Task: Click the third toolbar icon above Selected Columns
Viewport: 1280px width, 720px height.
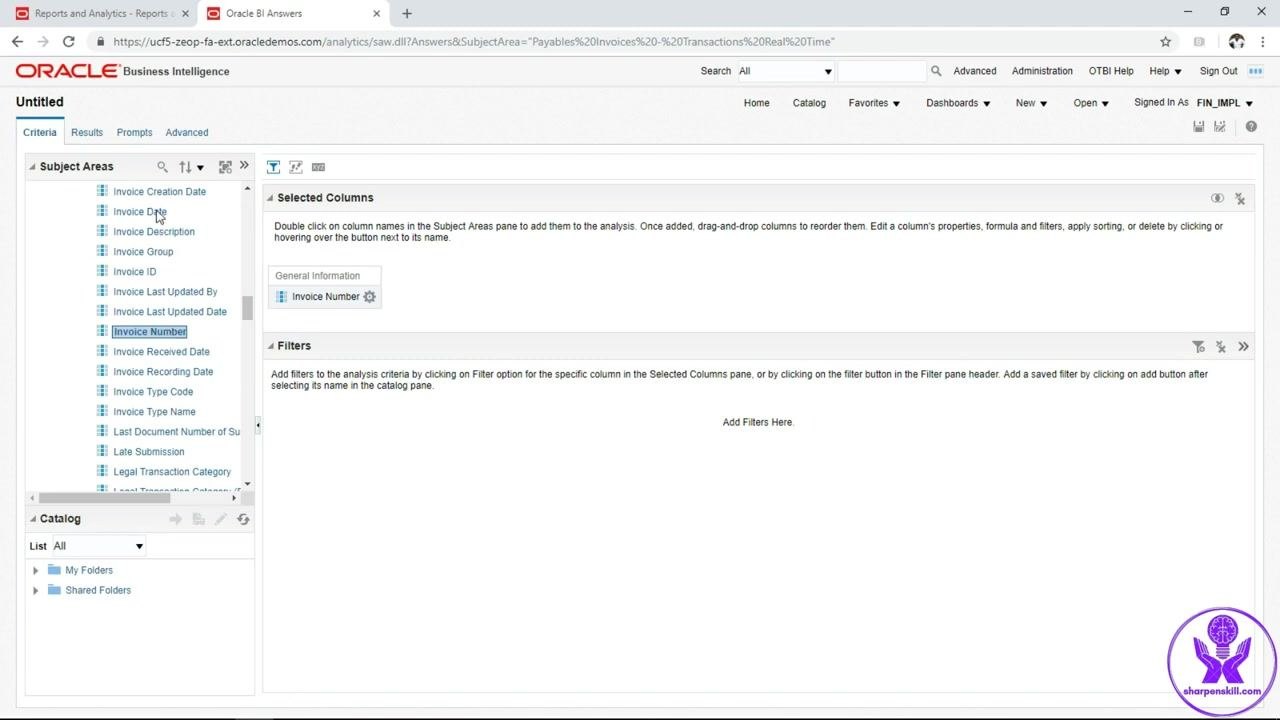Action: coord(319,167)
